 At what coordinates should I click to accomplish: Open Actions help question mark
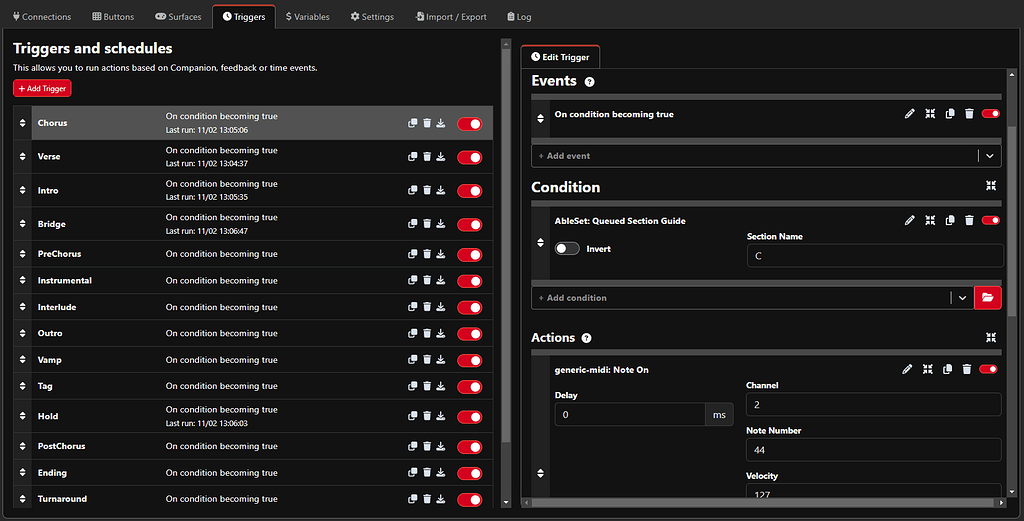(586, 338)
